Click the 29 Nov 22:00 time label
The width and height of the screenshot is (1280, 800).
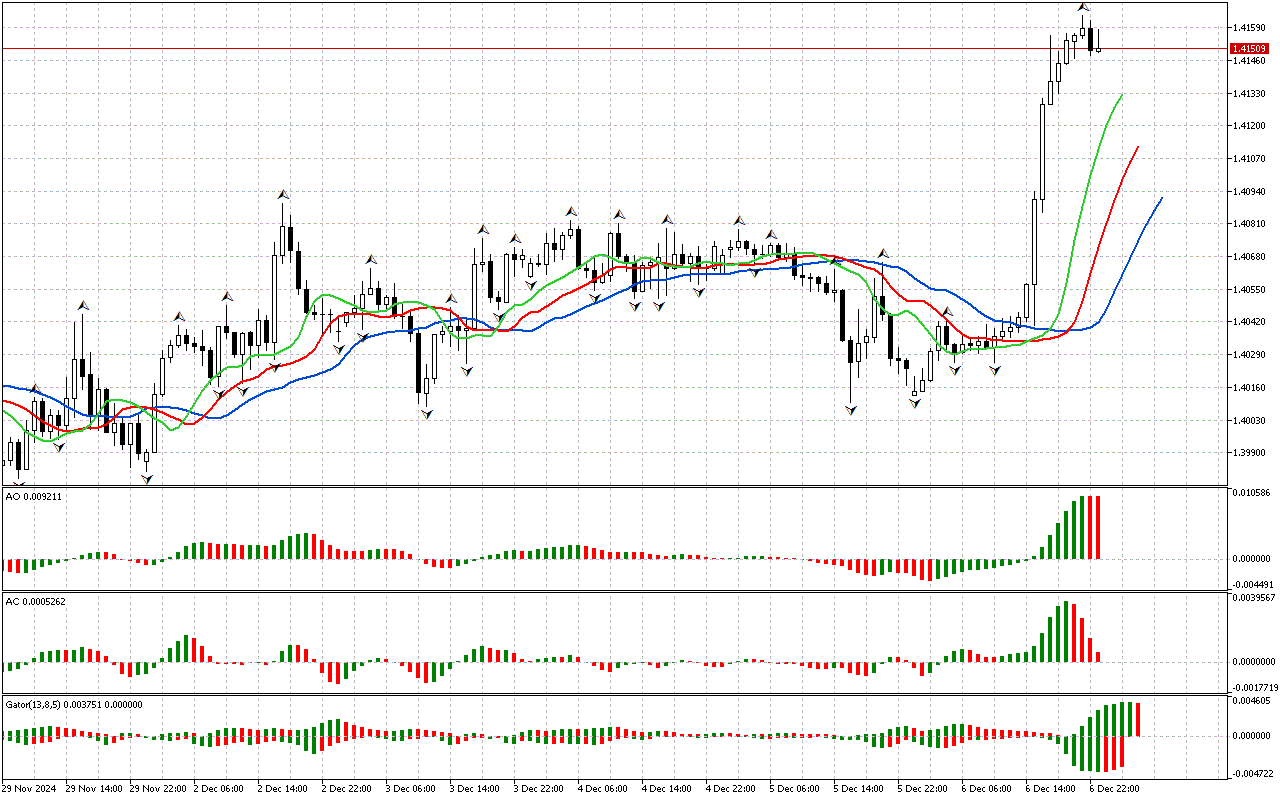[x=159, y=788]
